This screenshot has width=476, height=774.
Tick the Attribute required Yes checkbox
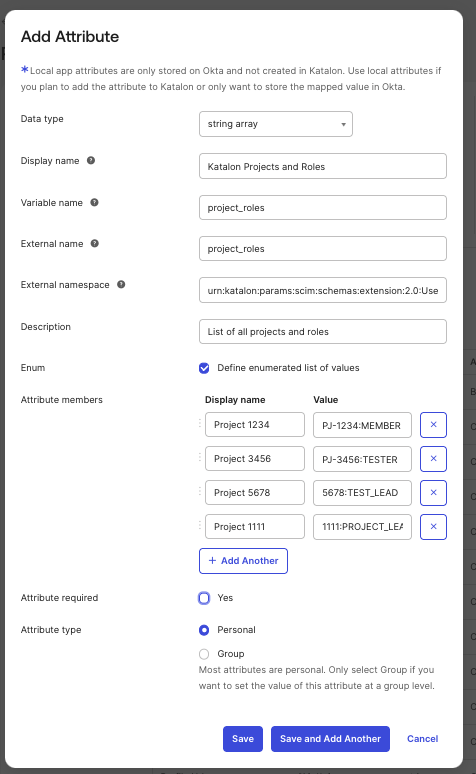pos(204,598)
